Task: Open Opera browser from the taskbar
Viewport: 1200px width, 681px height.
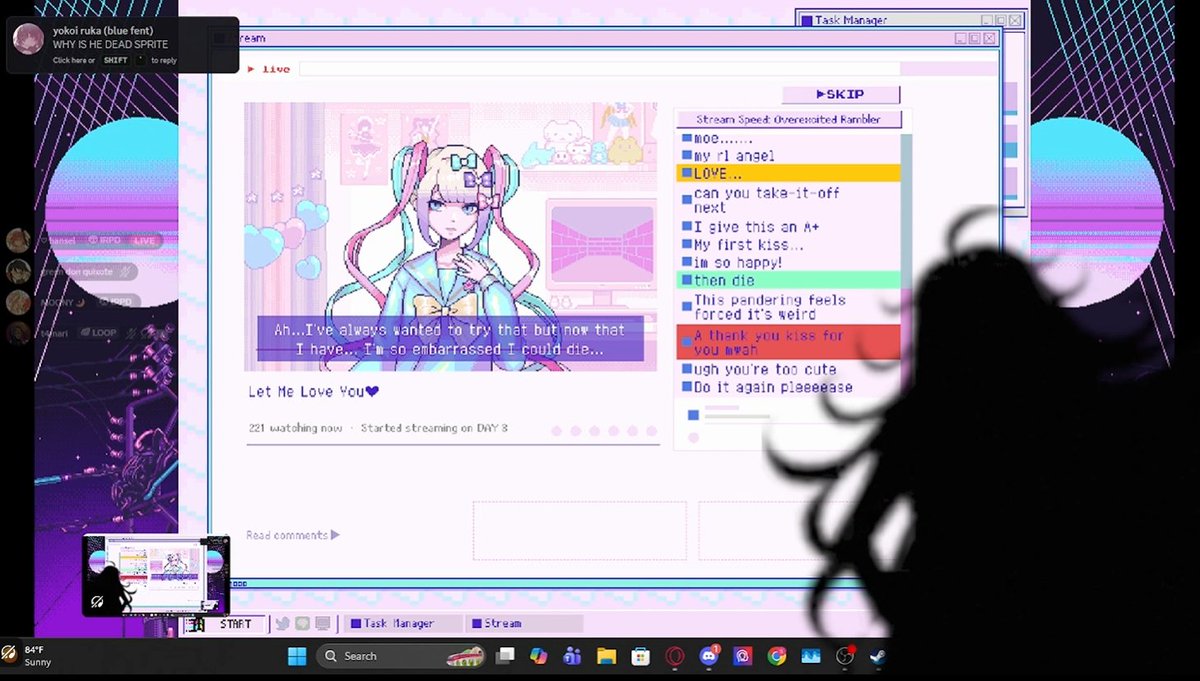Action: click(x=675, y=656)
